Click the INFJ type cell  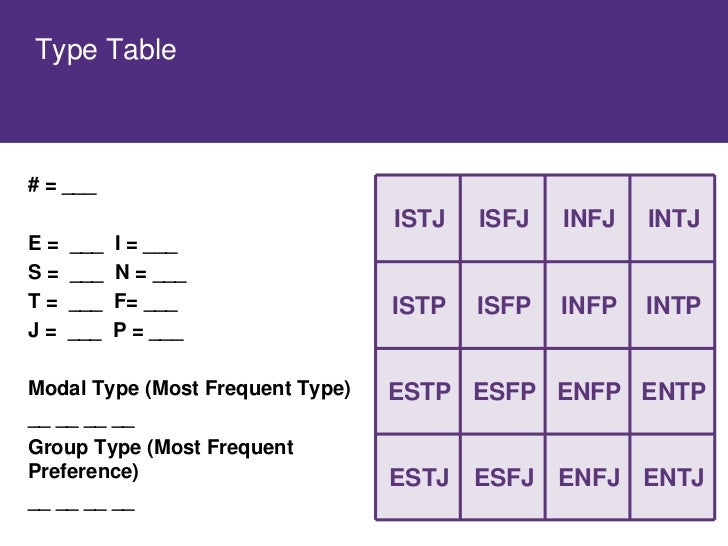coord(588,218)
